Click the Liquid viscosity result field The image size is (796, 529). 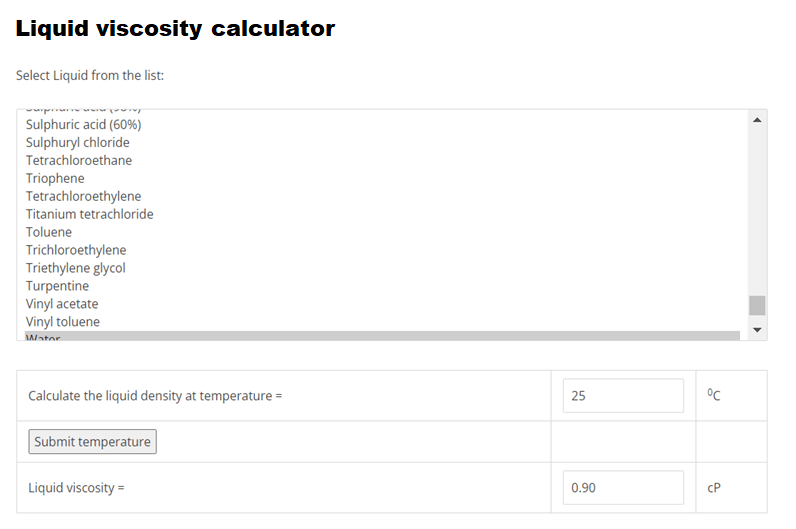click(623, 487)
